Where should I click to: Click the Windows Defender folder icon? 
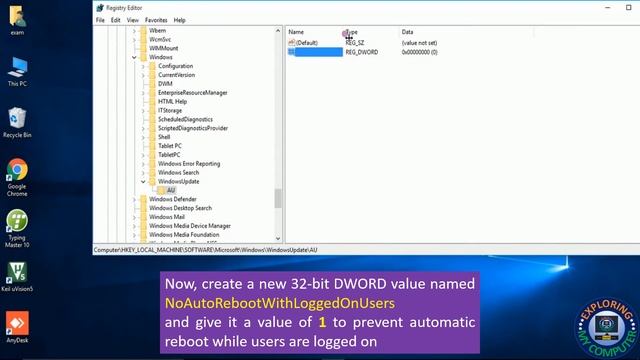click(143, 199)
